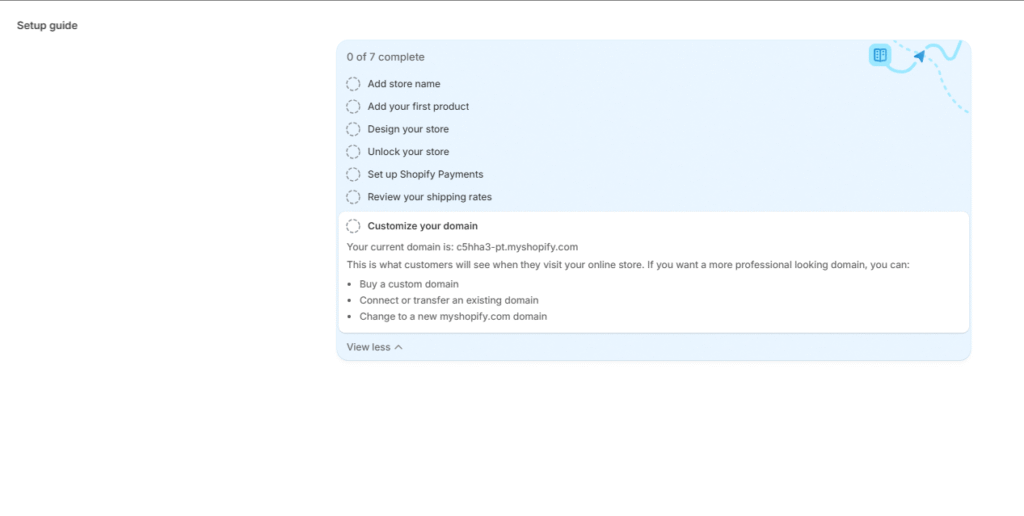Collapse the guide with View less
1024x516 pixels.
coord(374,347)
